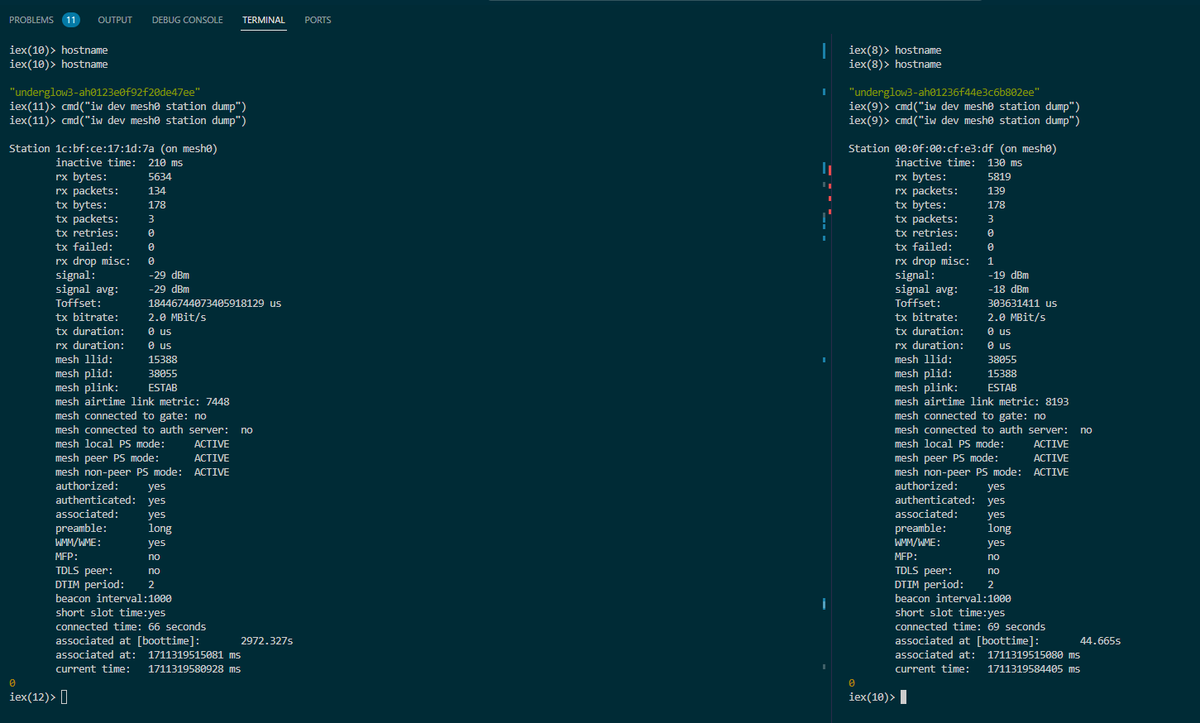Image resolution: width=1200 pixels, height=723 pixels.
Task: Click the signal avg value -18 dBm
Action: point(1007,289)
